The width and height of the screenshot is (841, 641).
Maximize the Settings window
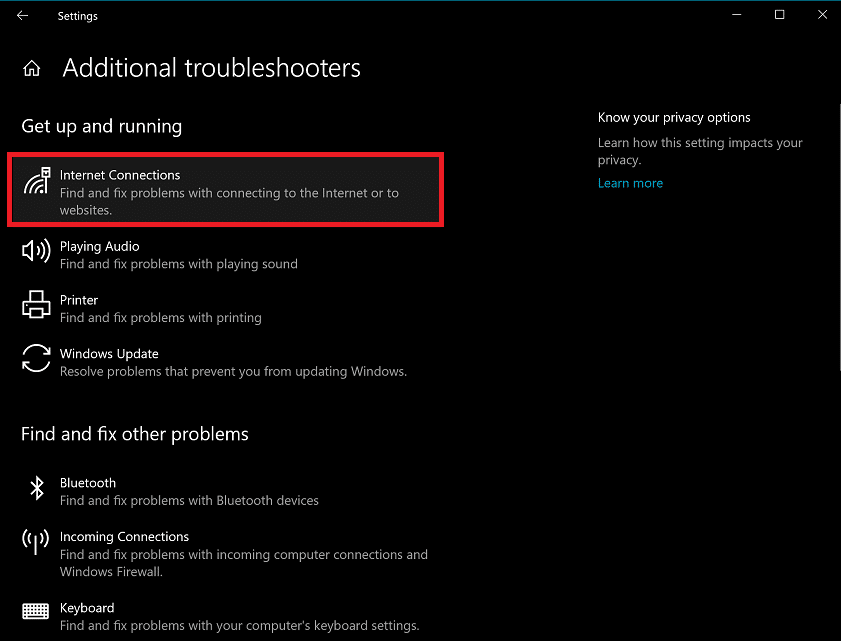click(779, 15)
